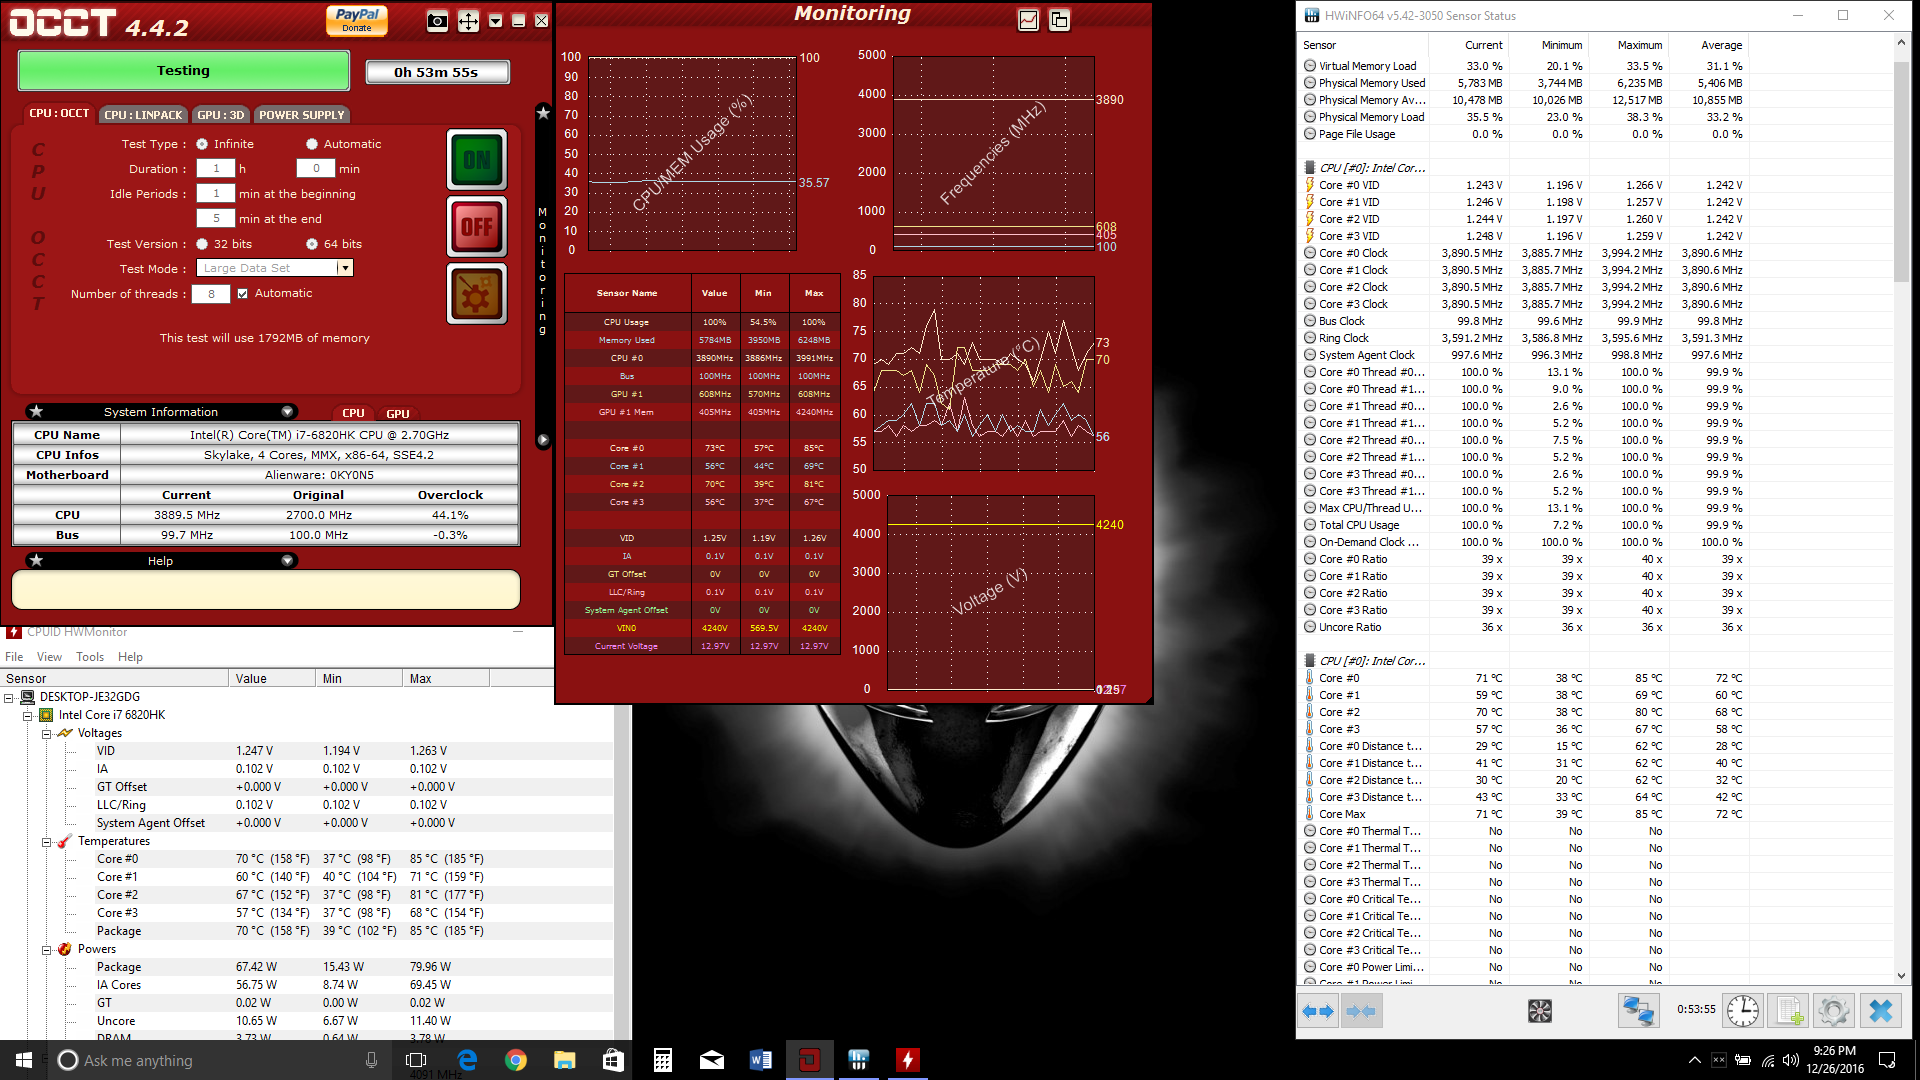This screenshot has width=1920, height=1080.
Task: Open the OCCT title bar dropdown arrow
Action: pos(495,21)
